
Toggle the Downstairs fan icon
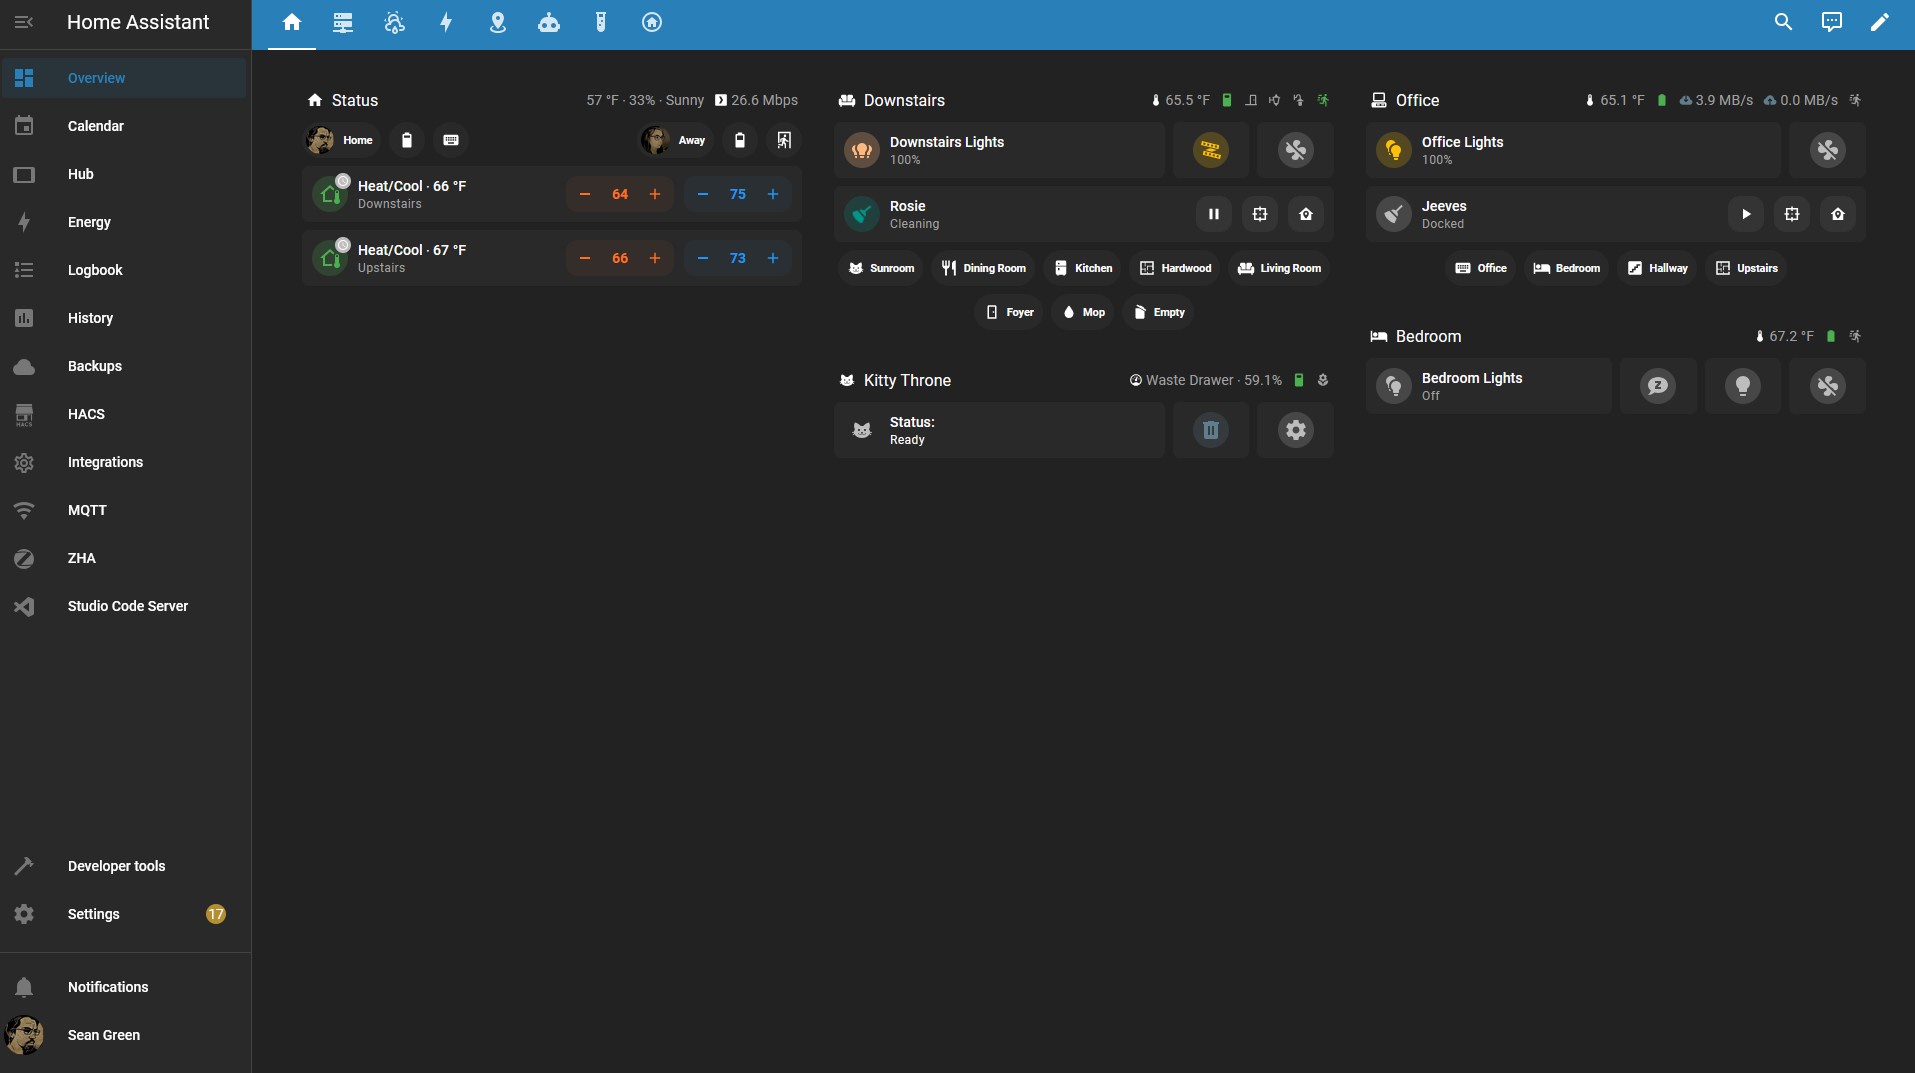1295,150
